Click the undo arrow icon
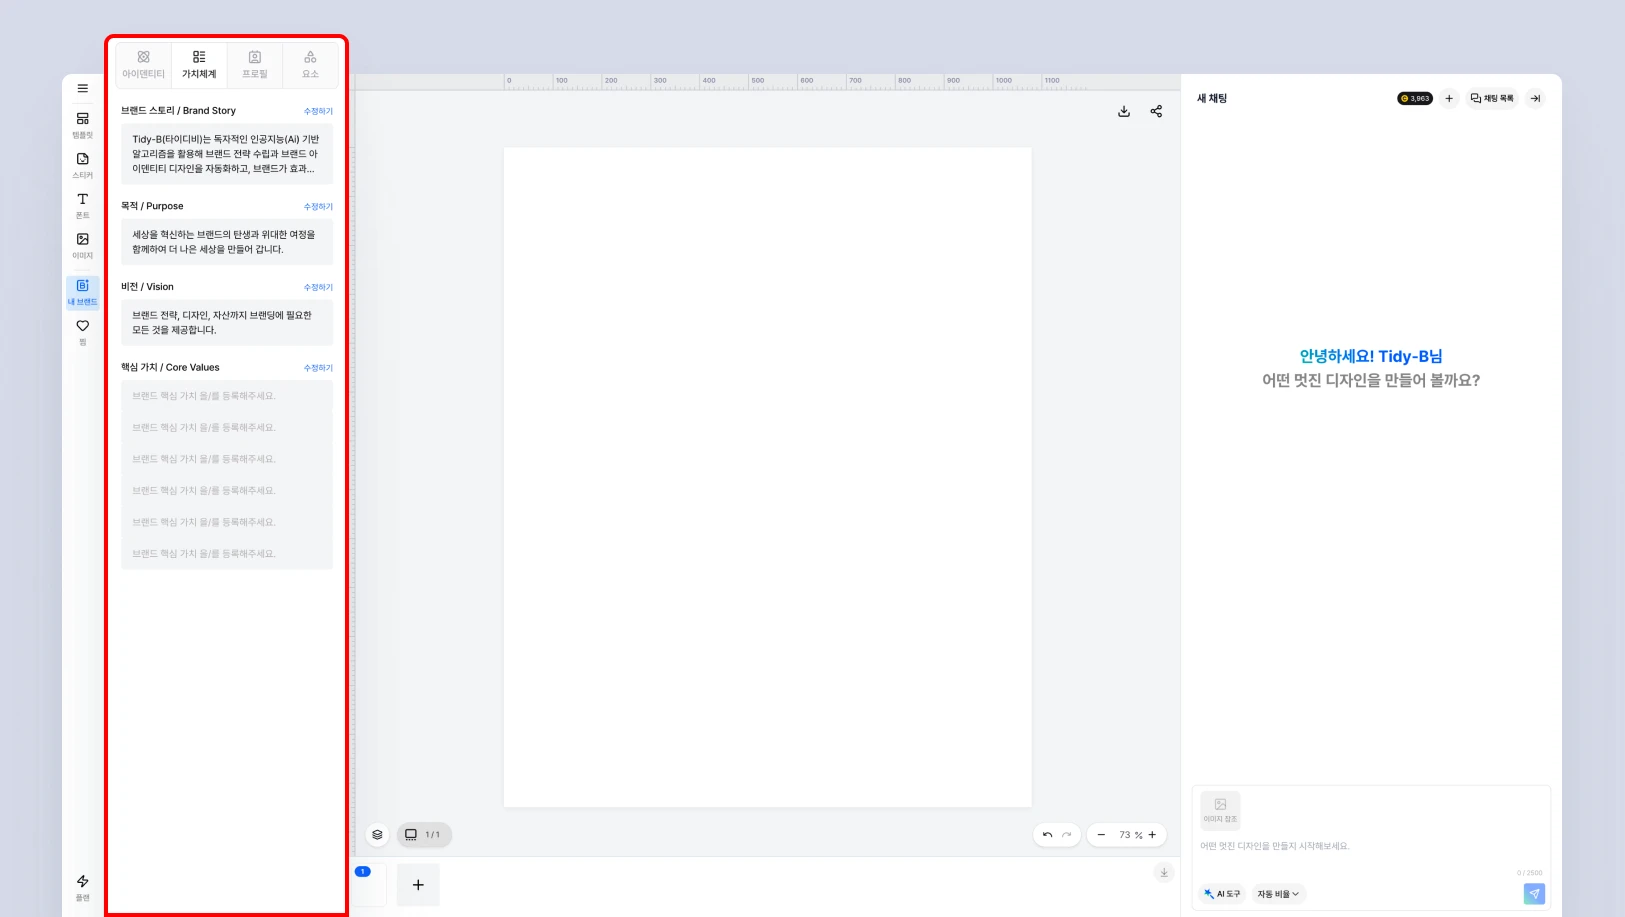Image resolution: width=1625 pixels, height=917 pixels. 1047,834
